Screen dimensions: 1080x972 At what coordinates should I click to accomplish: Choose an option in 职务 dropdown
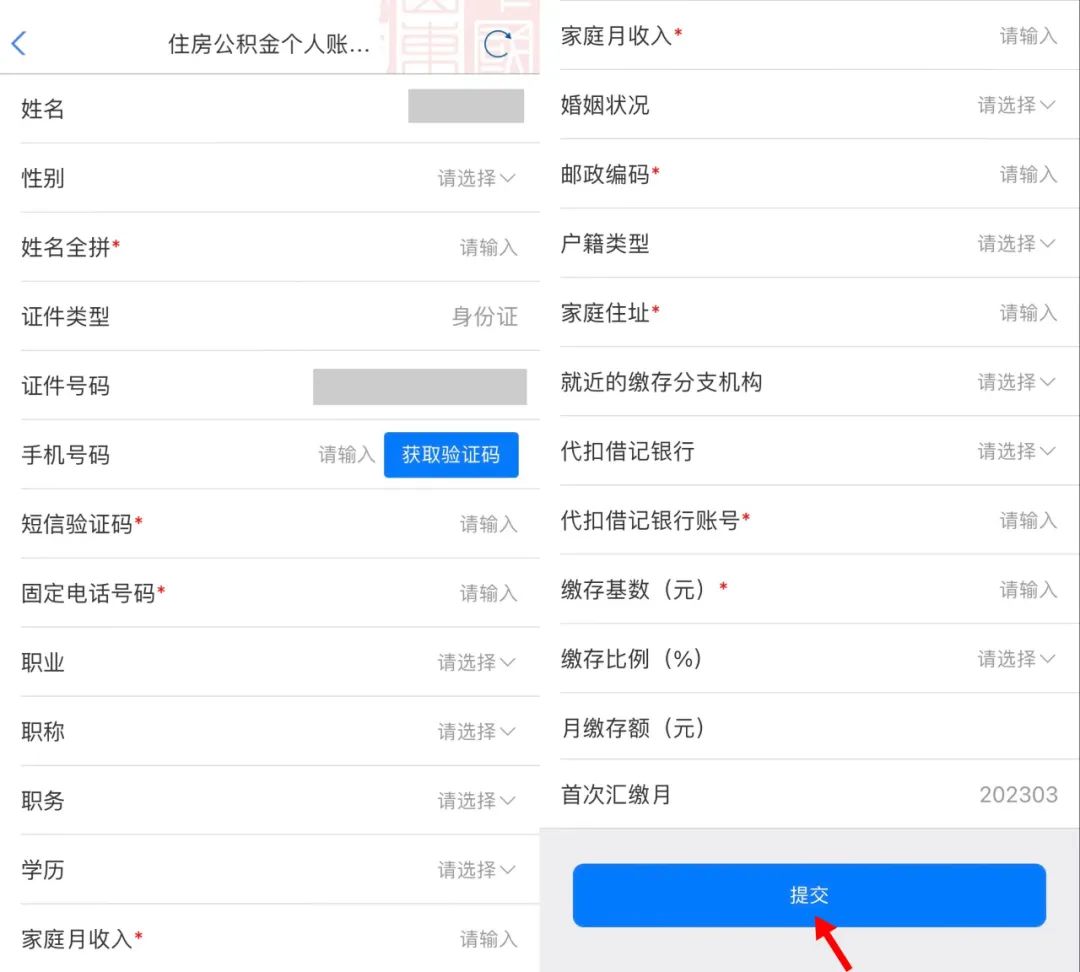(x=476, y=800)
